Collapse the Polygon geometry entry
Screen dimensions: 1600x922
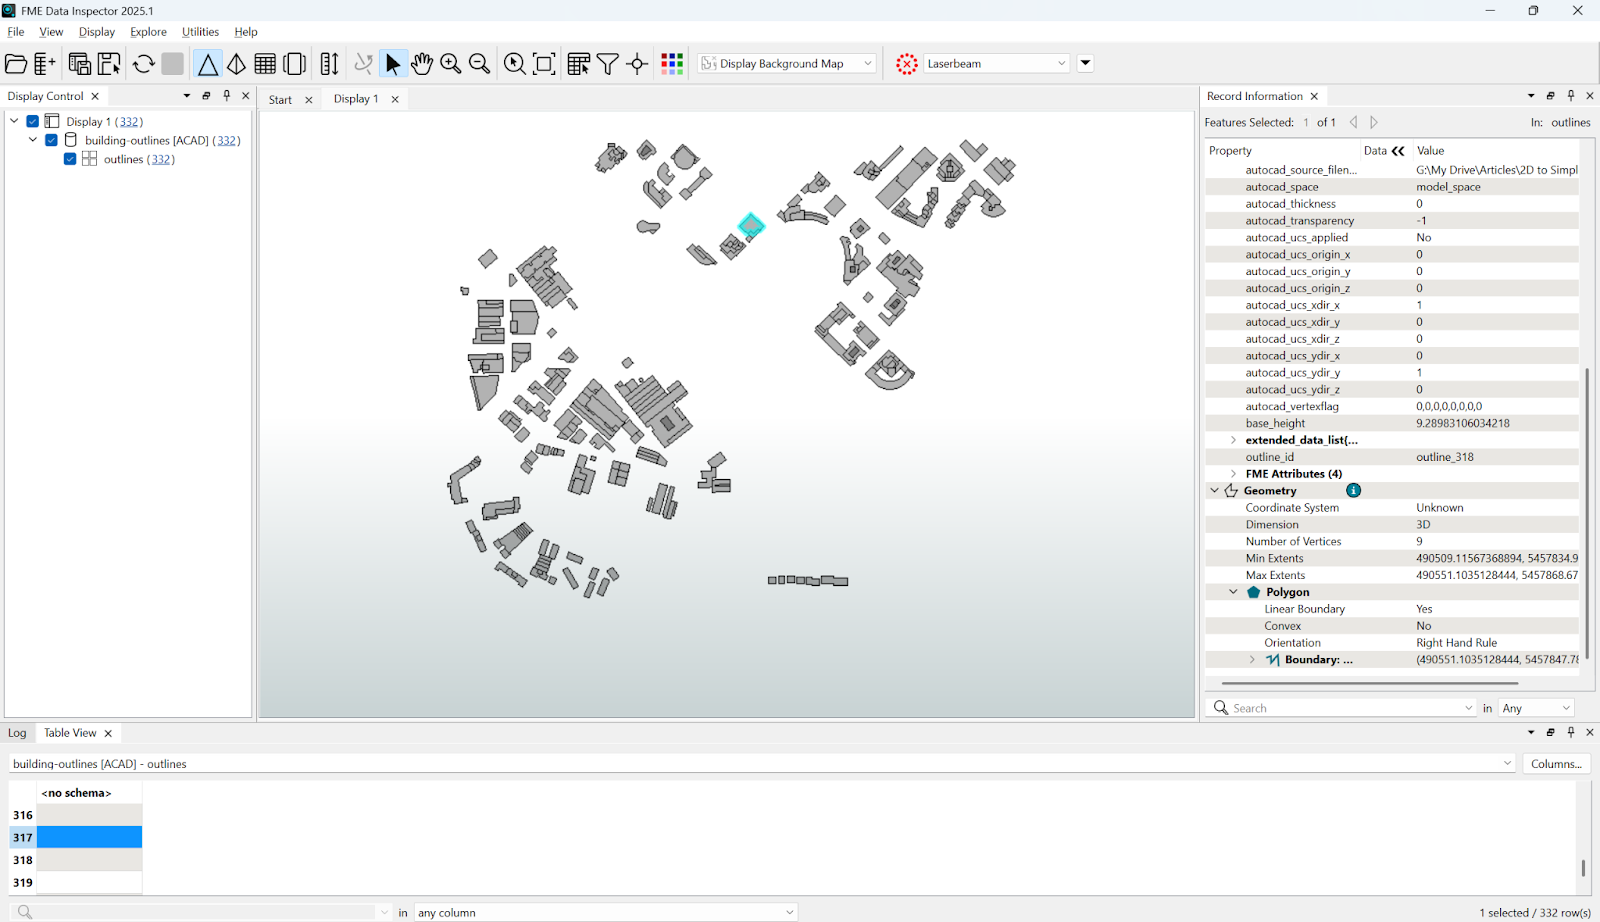tap(1232, 591)
